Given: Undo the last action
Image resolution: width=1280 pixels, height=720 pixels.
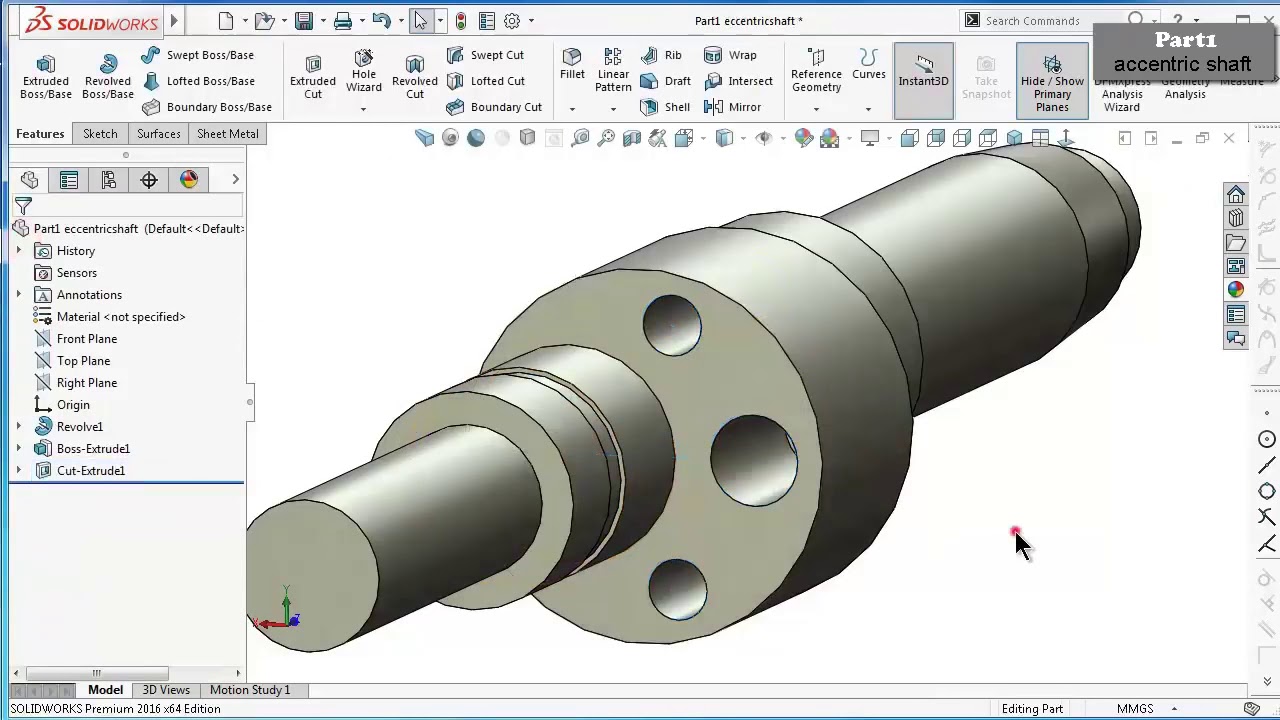Looking at the screenshot, I should [381, 20].
